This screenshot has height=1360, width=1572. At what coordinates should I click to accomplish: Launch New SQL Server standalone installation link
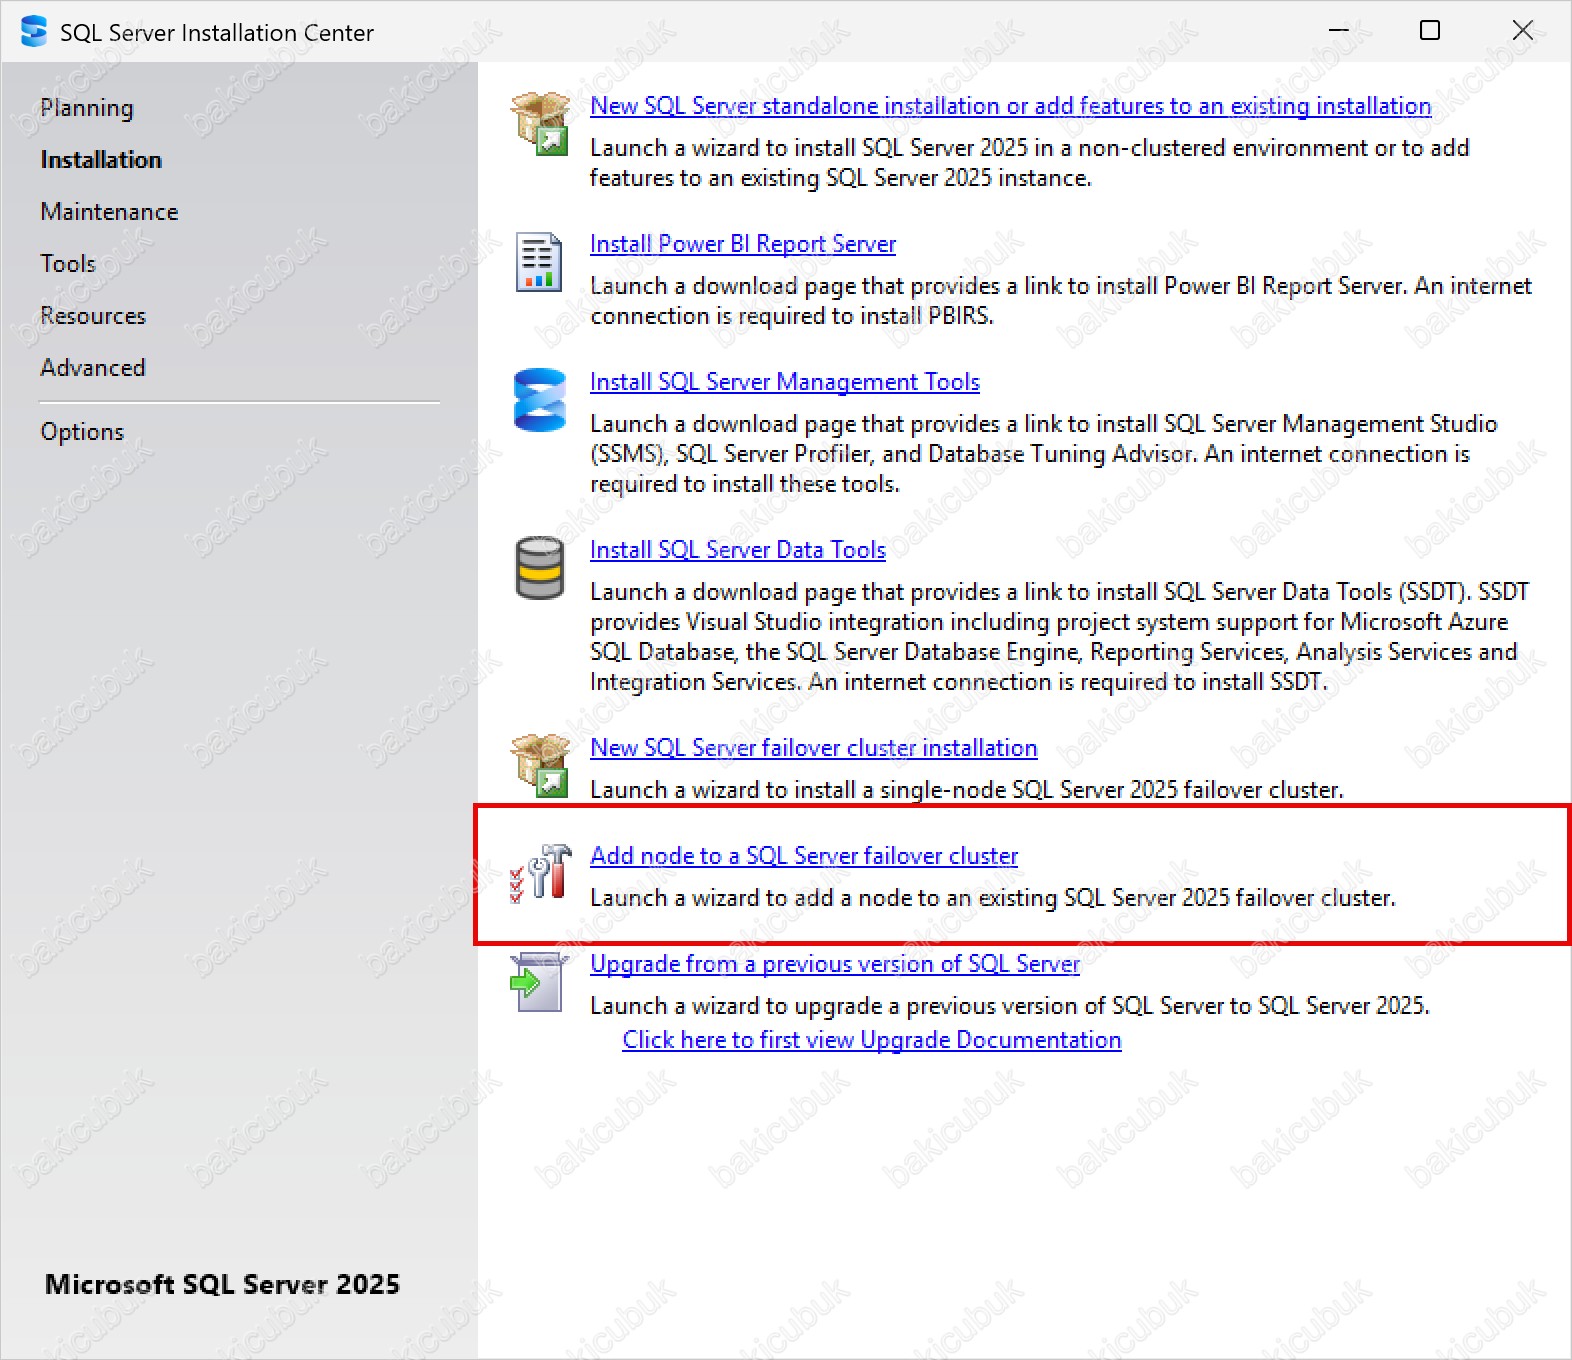click(1010, 106)
